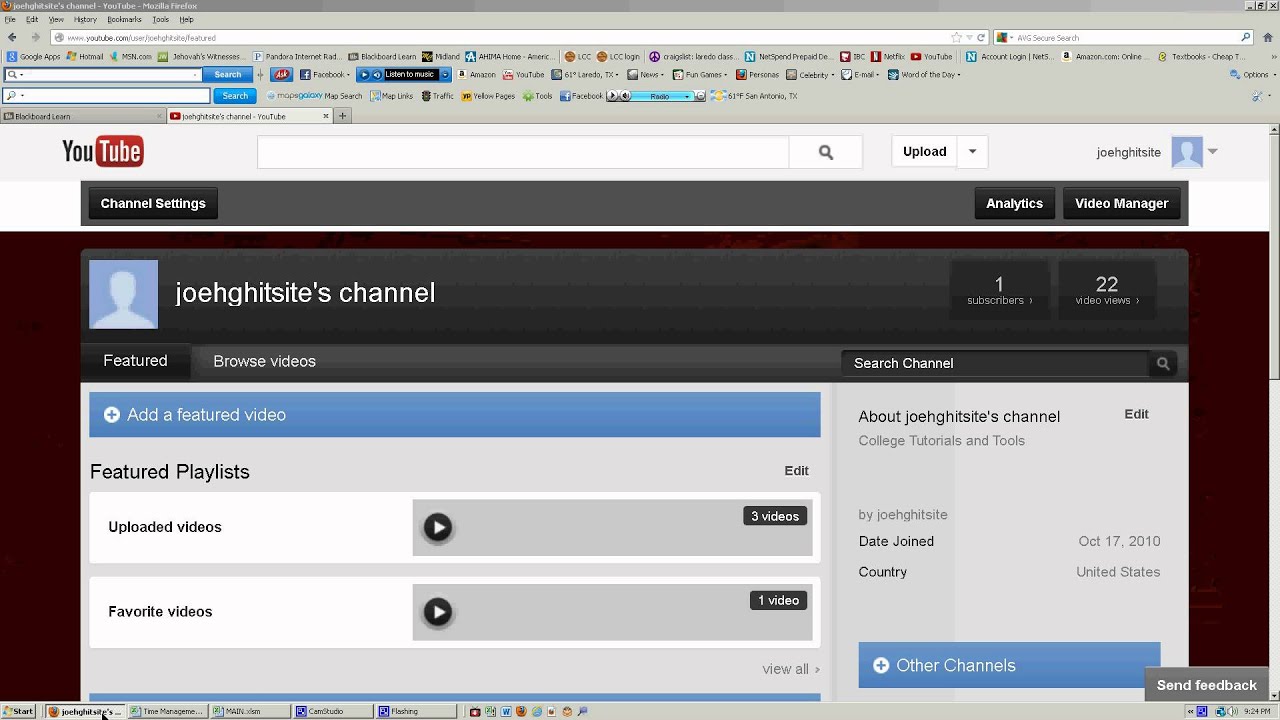The width and height of the screenshot is (1280, 720).
Task: Open the Hotmail bookmark
Action: 85,57
